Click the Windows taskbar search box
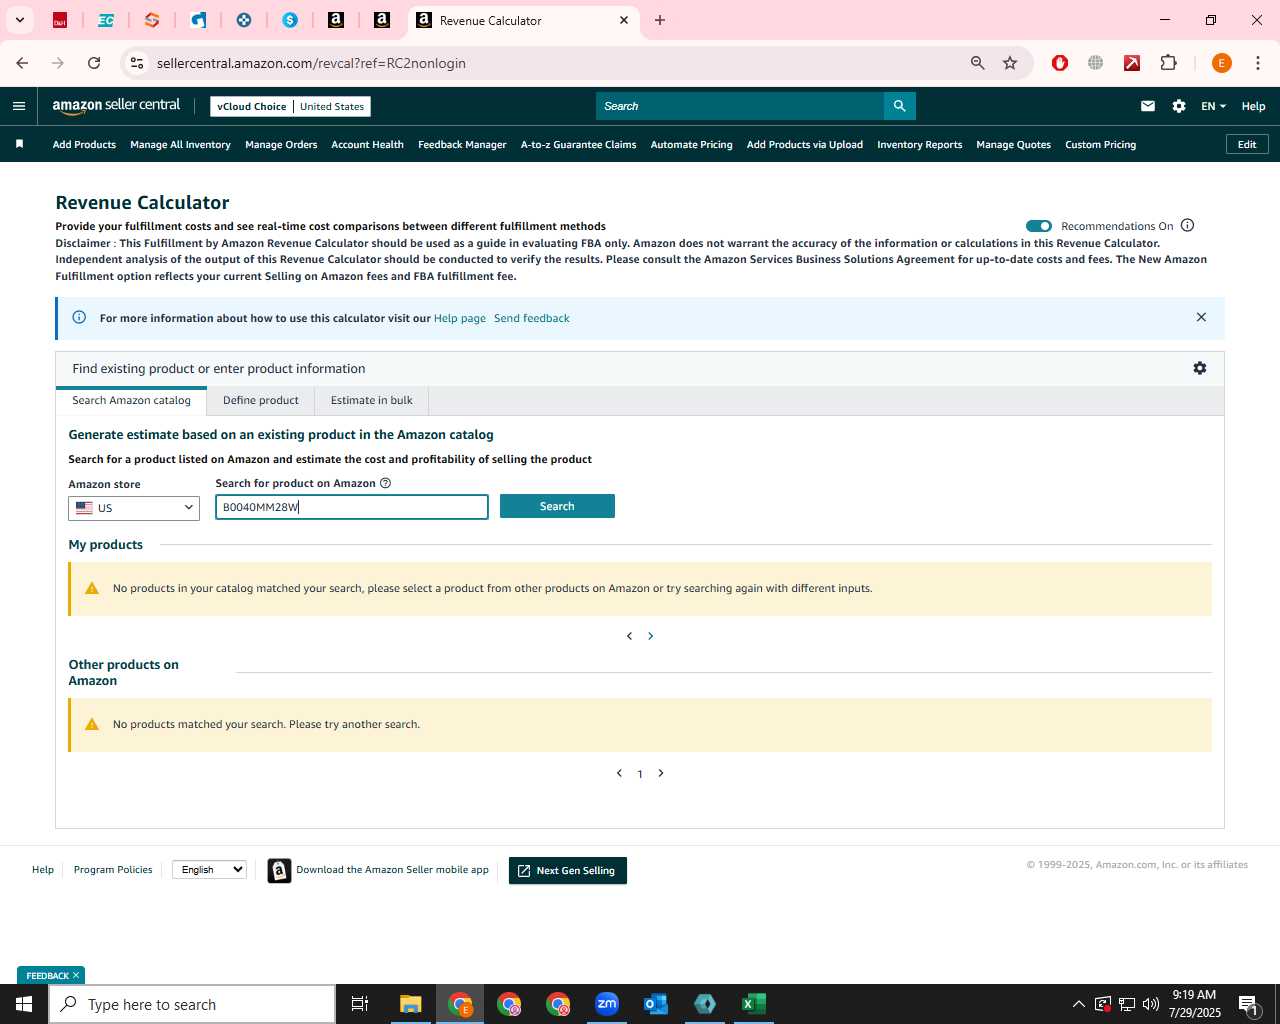 pyautogui.click(x=192, y=1004)
